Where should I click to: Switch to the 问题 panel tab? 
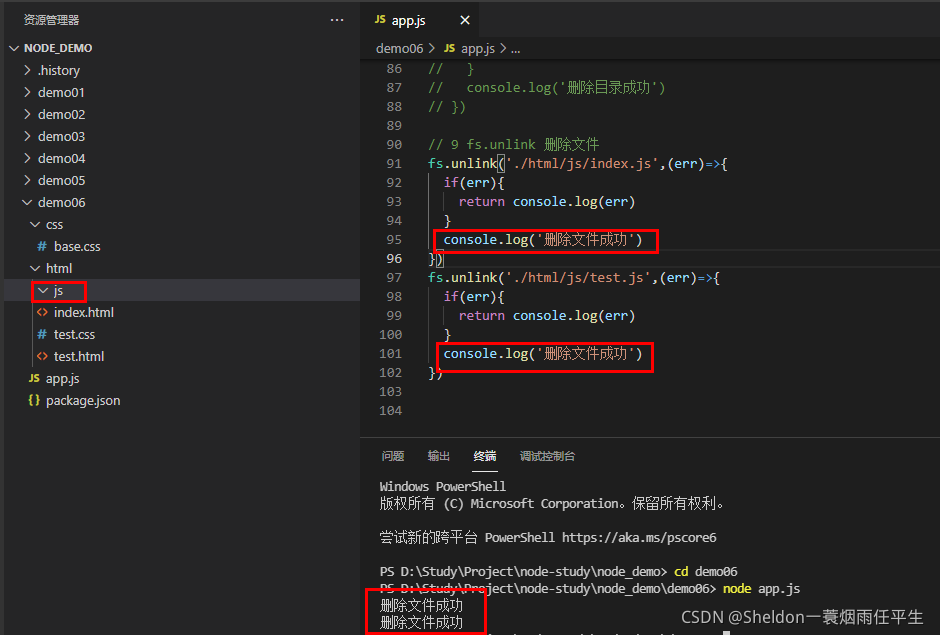[x=393, y=456]
